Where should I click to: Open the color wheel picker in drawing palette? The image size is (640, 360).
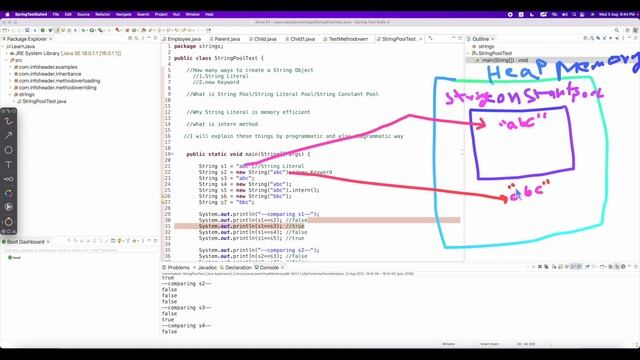pyautogui.click(x=8, y=193)
